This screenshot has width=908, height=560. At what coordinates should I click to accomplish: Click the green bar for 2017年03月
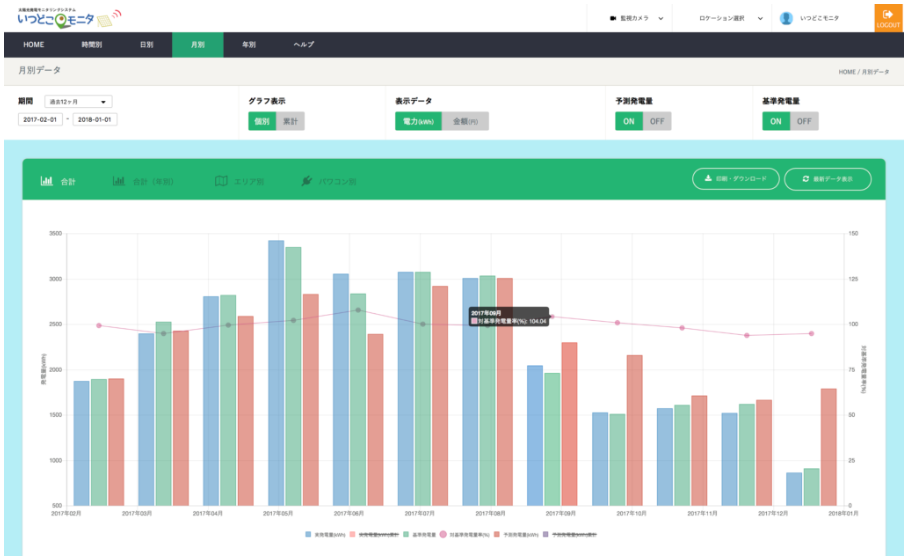point(163,413)
